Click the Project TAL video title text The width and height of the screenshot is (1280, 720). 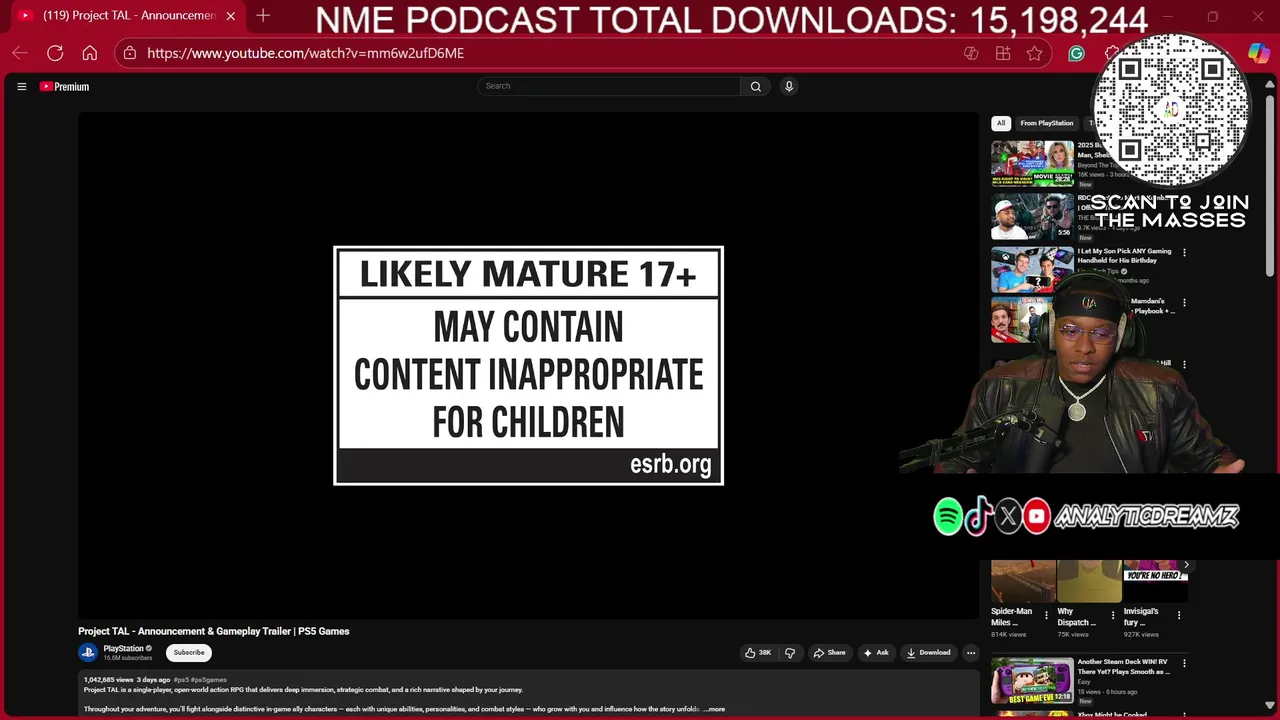214,631
